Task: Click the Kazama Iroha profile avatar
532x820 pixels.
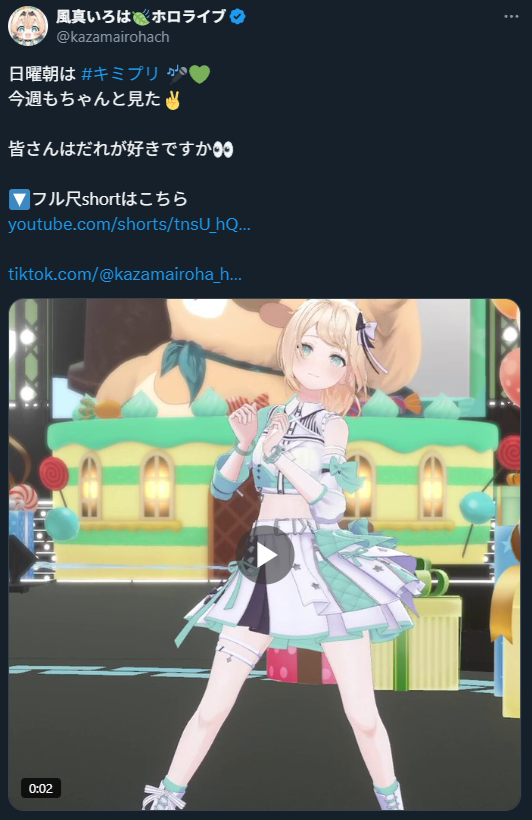Action: coord(28,26)
